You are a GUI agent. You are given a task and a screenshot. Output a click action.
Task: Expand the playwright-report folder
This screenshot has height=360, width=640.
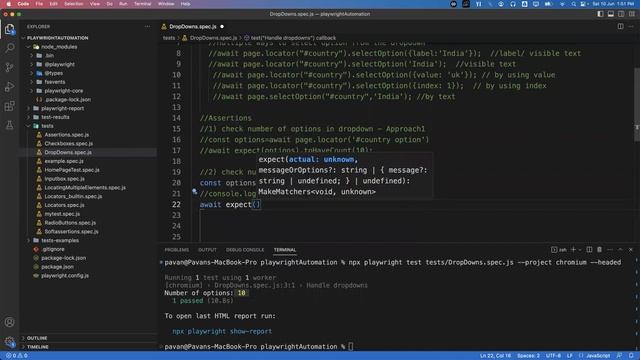point(62,109)
